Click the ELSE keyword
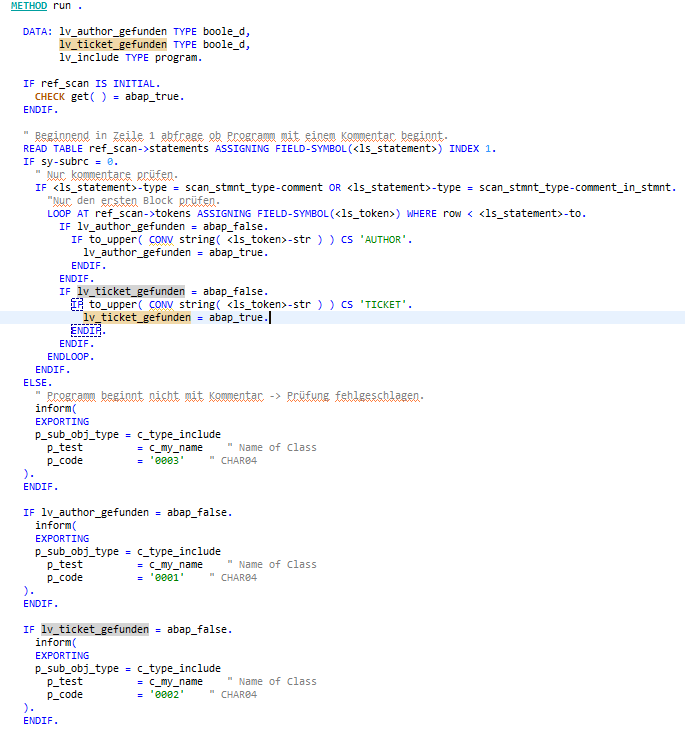This screenshot has width=685, height=732. click(35, 383)
